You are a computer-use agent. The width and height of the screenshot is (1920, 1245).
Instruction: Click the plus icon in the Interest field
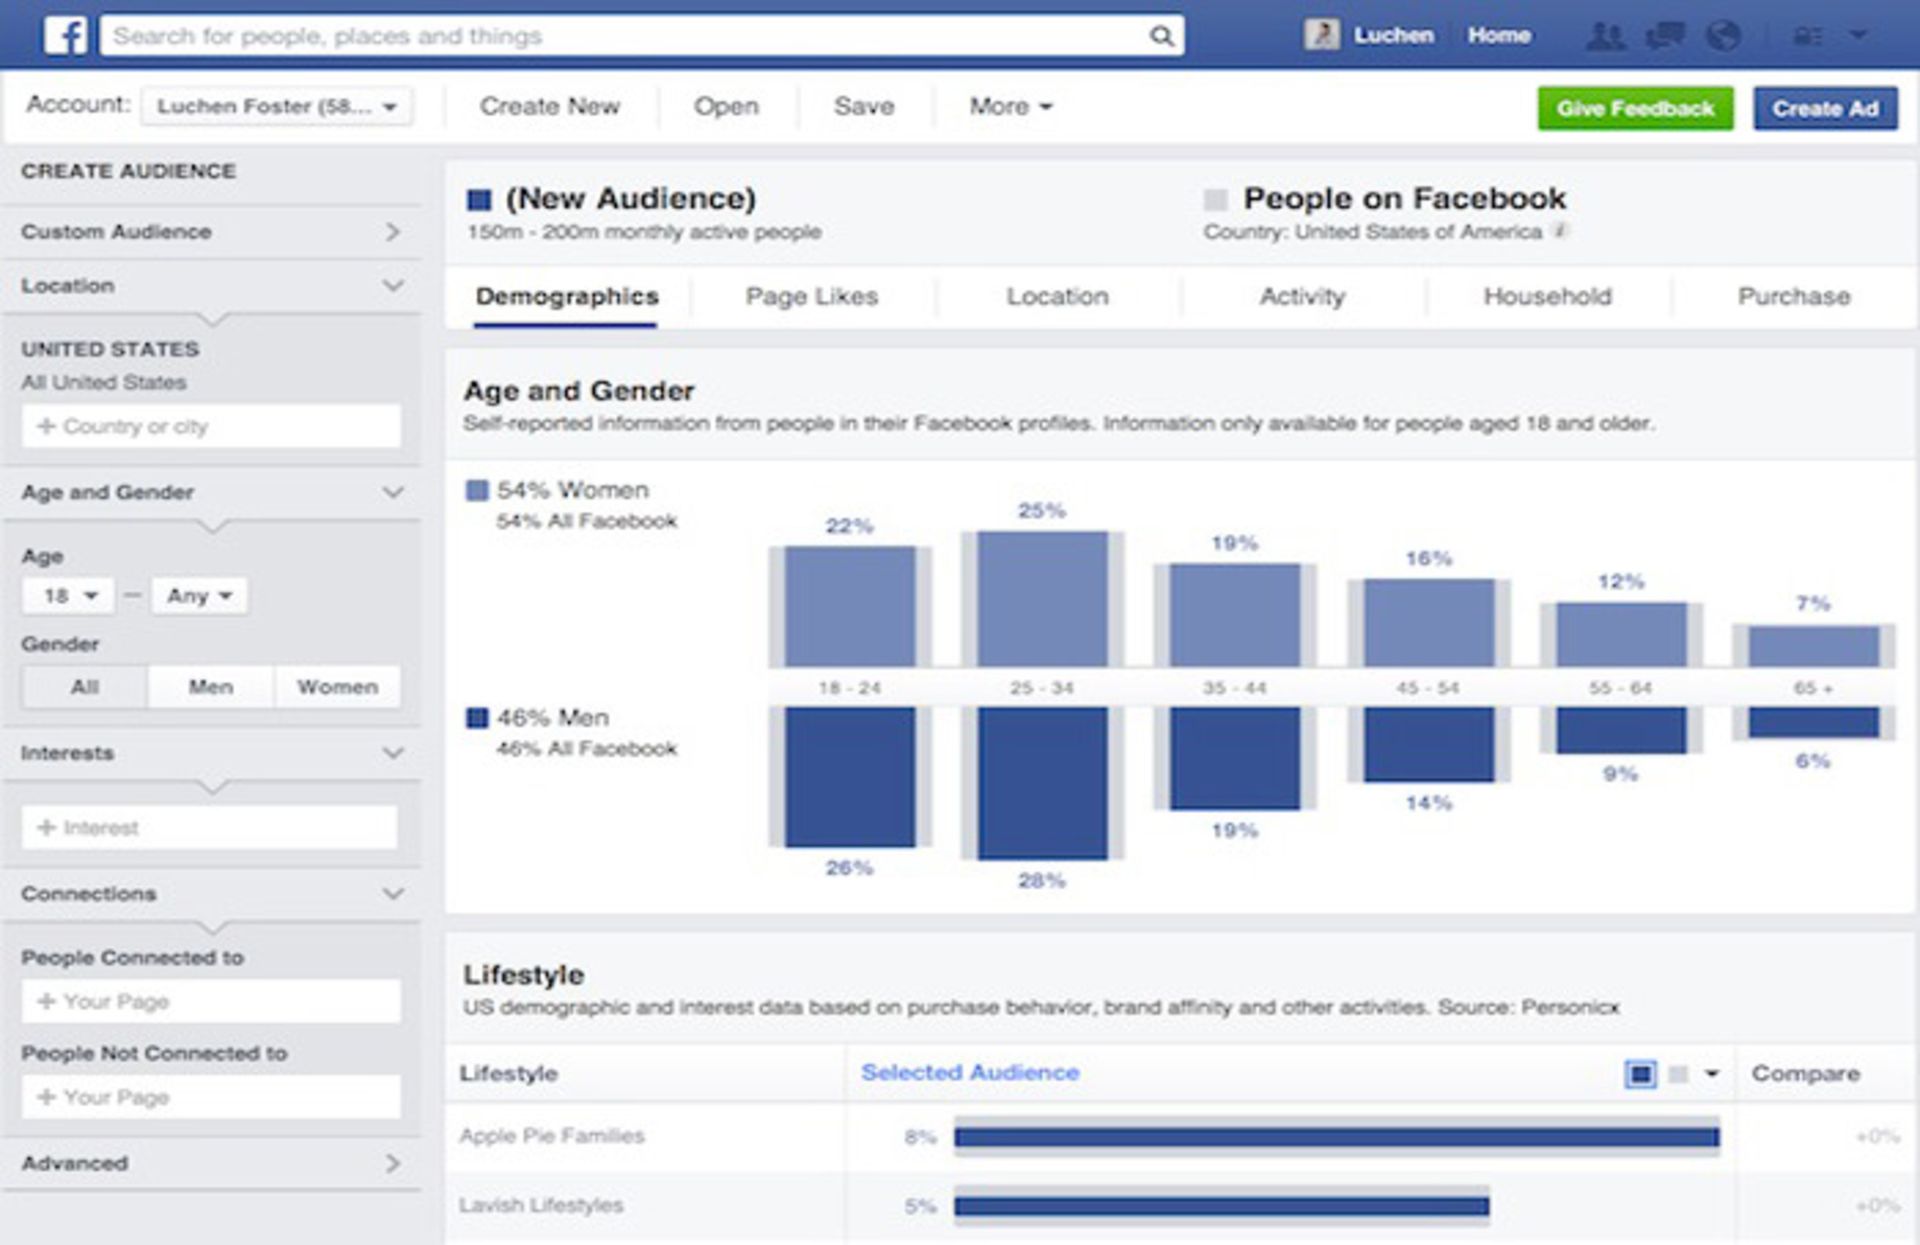point(44,827)
